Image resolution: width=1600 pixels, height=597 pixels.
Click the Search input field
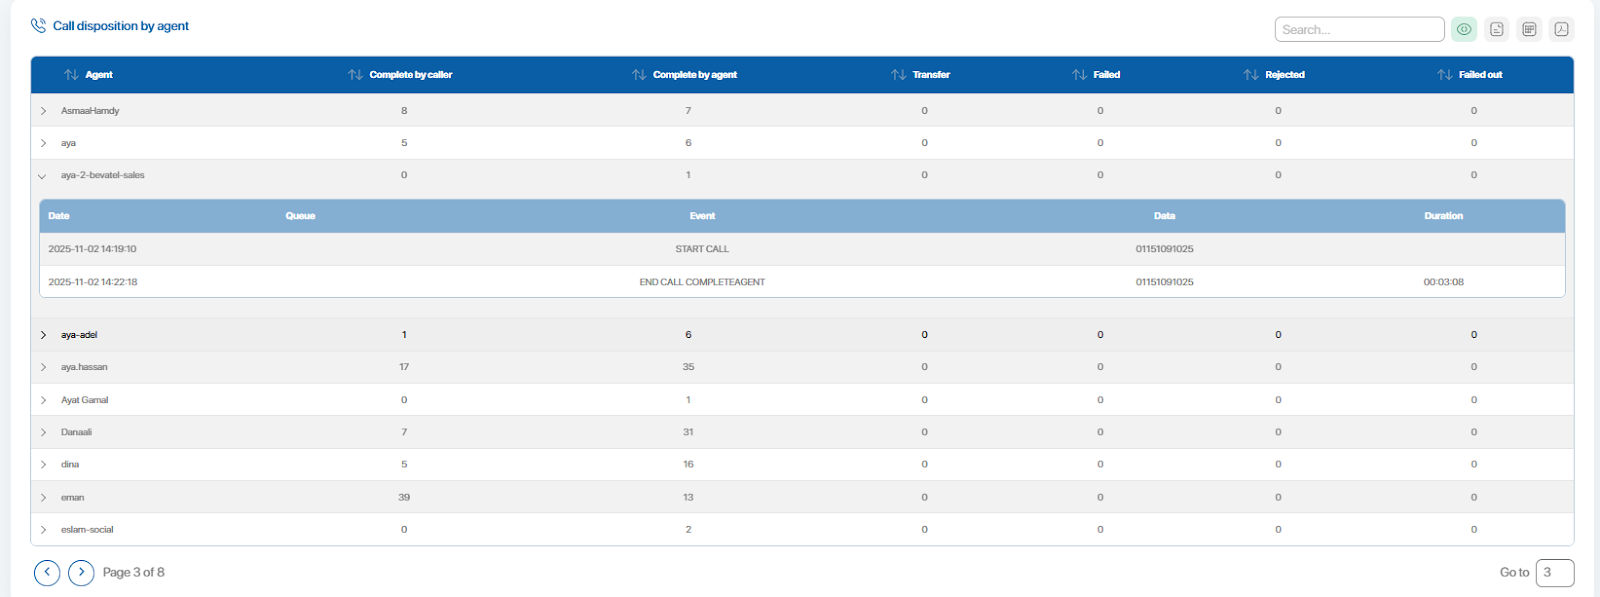(1358, 30)
